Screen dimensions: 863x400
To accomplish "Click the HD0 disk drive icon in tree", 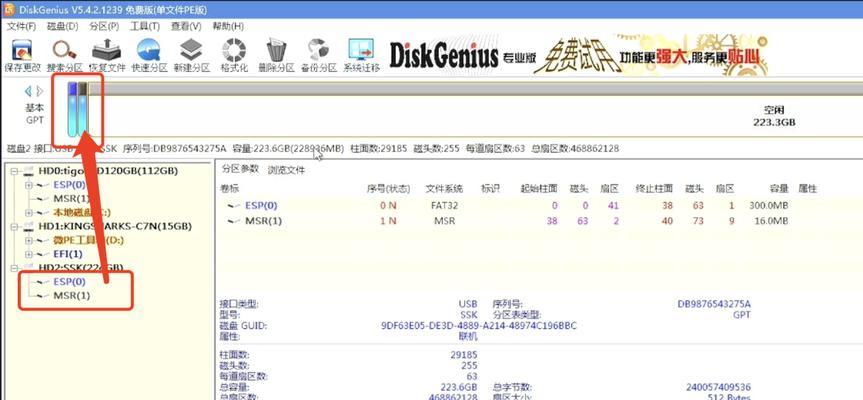I will pos(30,171).
